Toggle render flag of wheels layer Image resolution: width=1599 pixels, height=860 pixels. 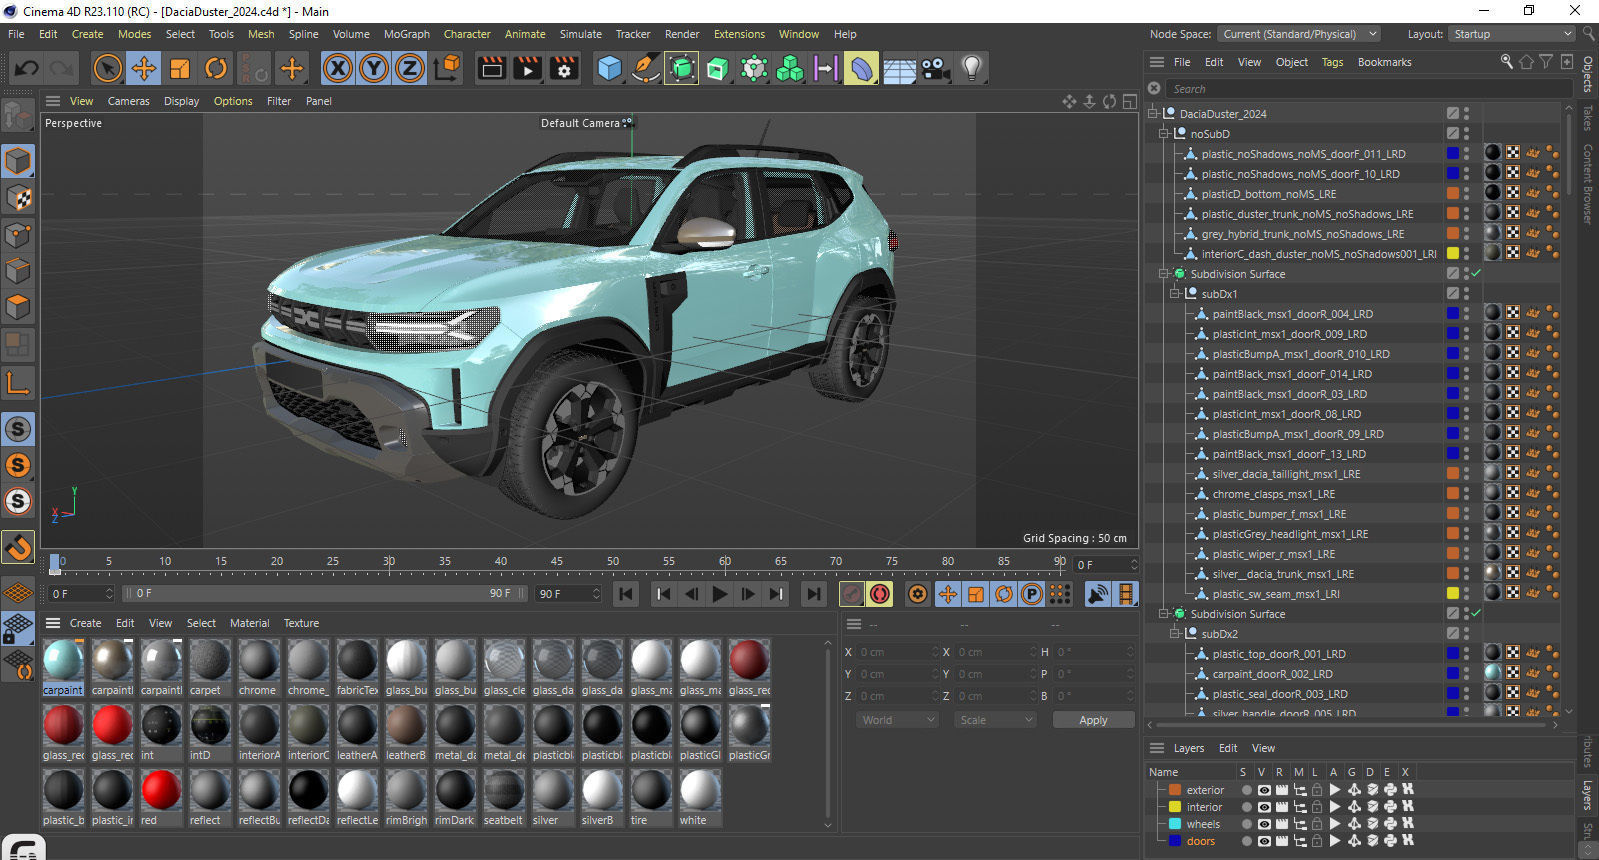pos(1282,824)
